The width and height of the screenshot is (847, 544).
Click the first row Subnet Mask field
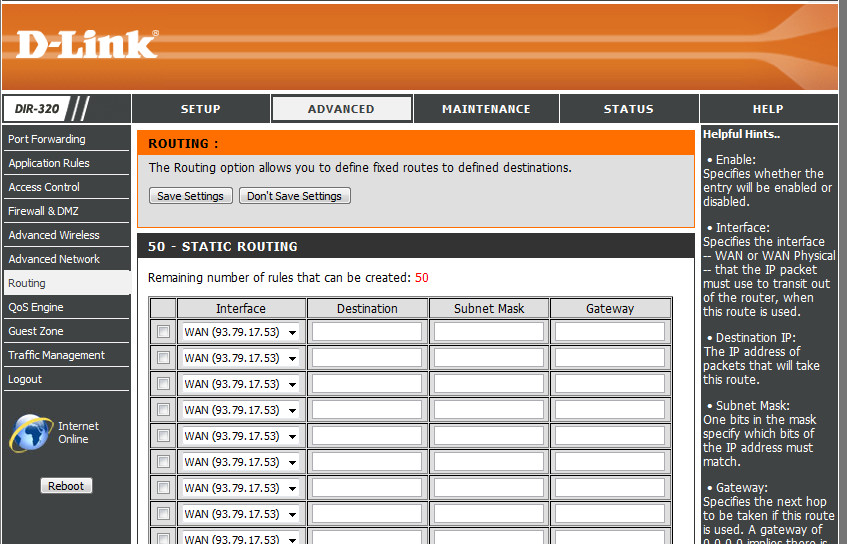point(488,332)
